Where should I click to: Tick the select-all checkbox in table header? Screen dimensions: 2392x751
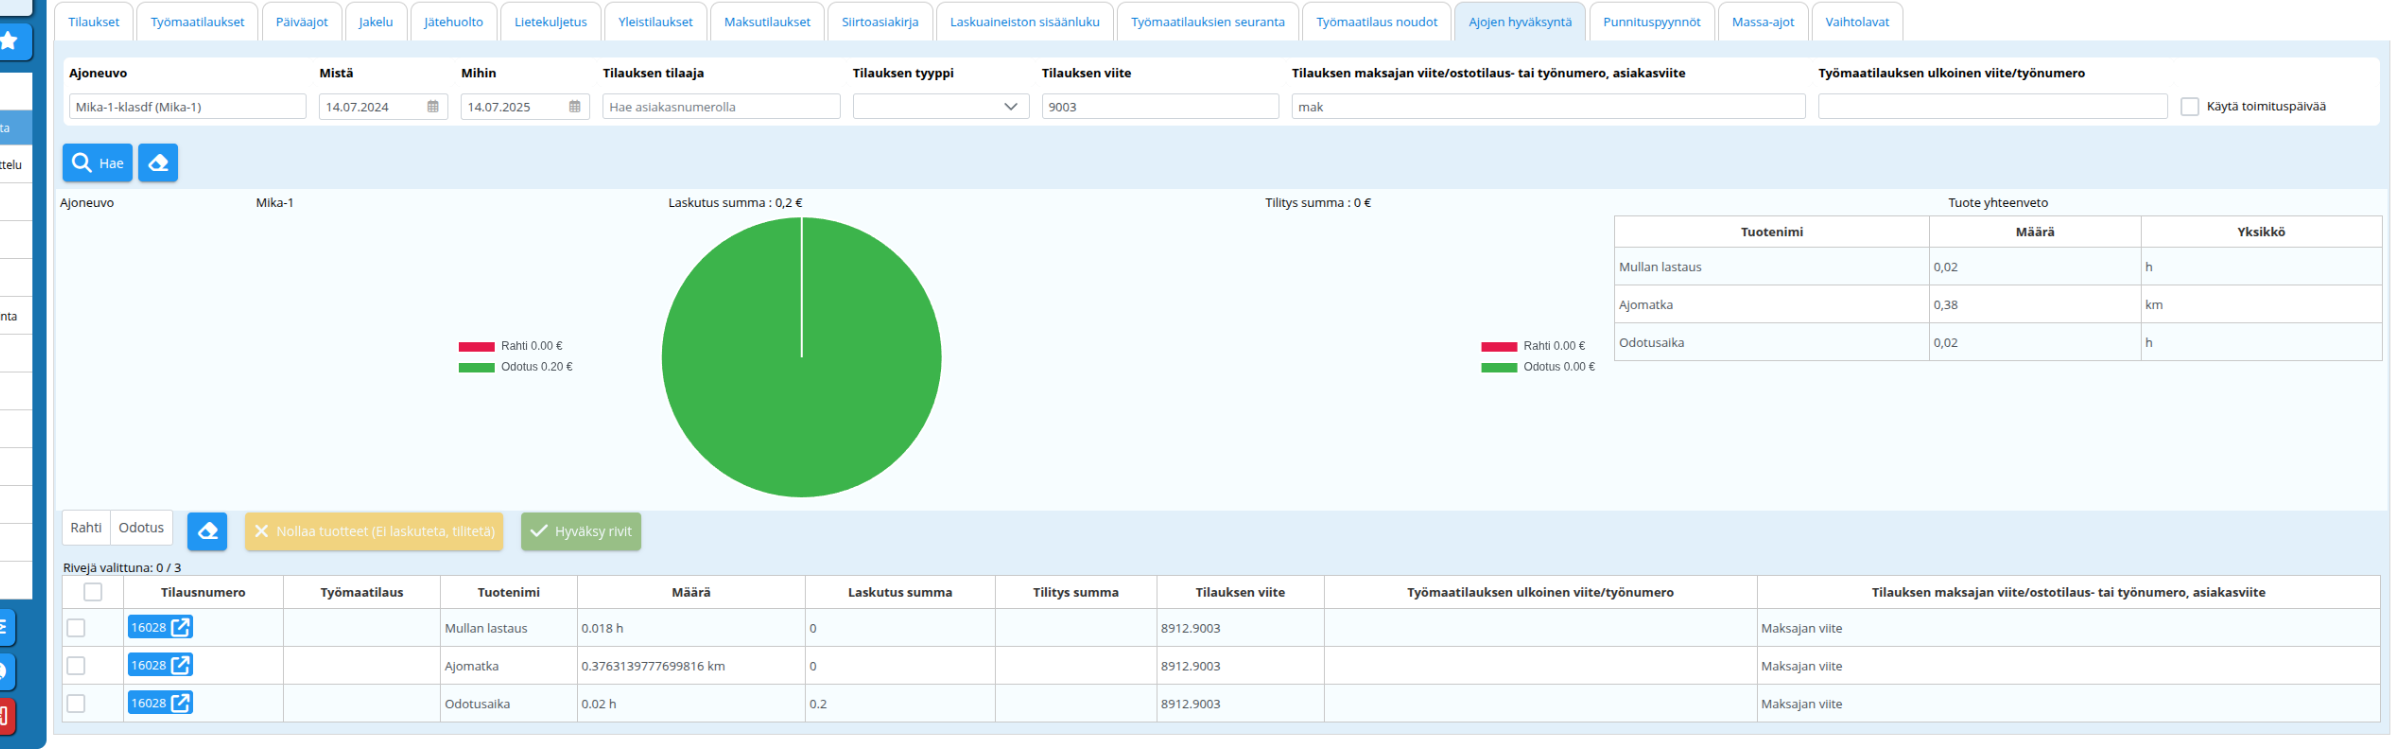coord(93,592)
